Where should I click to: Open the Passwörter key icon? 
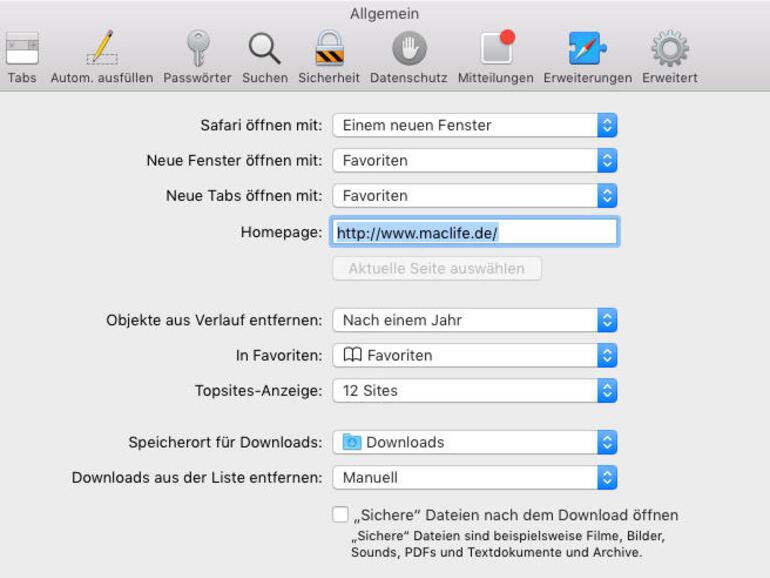point(198,48)
